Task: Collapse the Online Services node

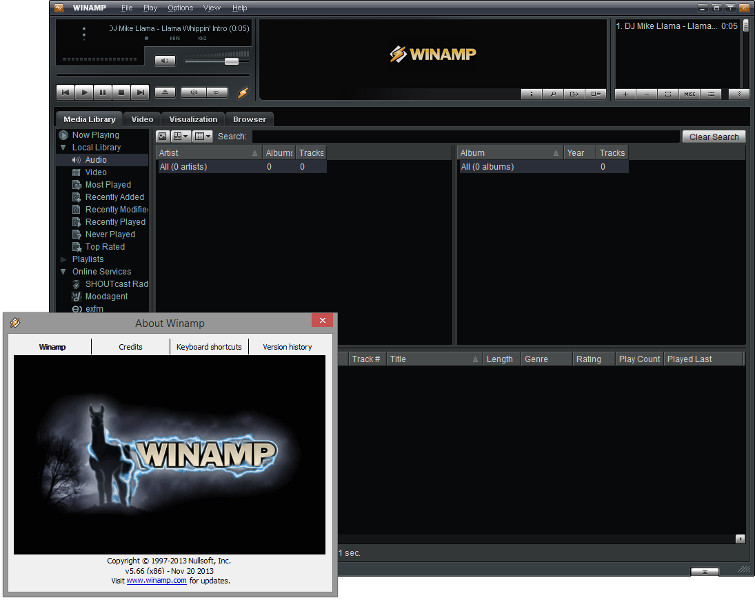Action: tap(63, 272)
